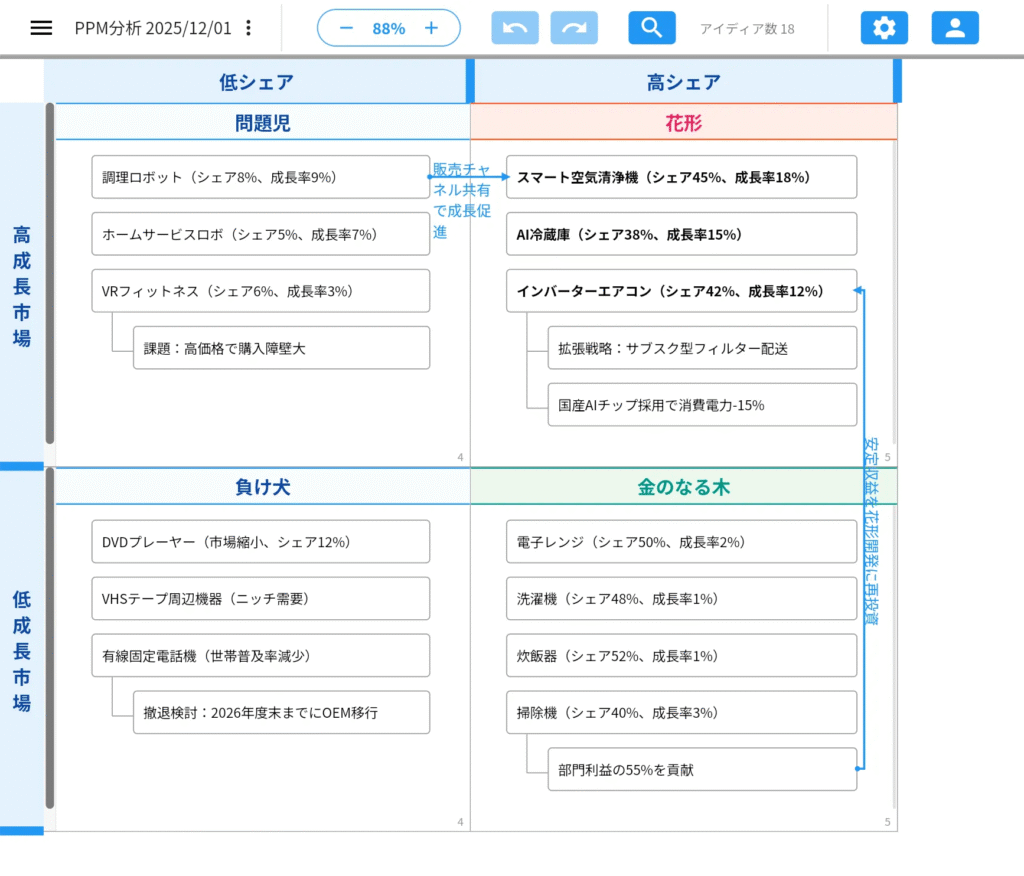This screenshot has height=876, width=1024.
Task: Click the undo arrow button
Action: tap(515, 28)
